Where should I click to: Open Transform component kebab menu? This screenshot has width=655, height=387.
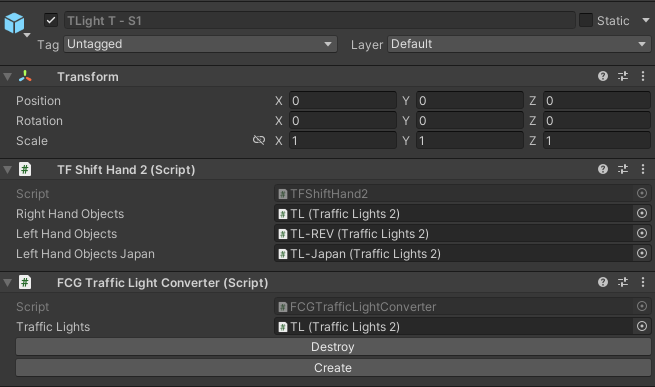point(643,76)
